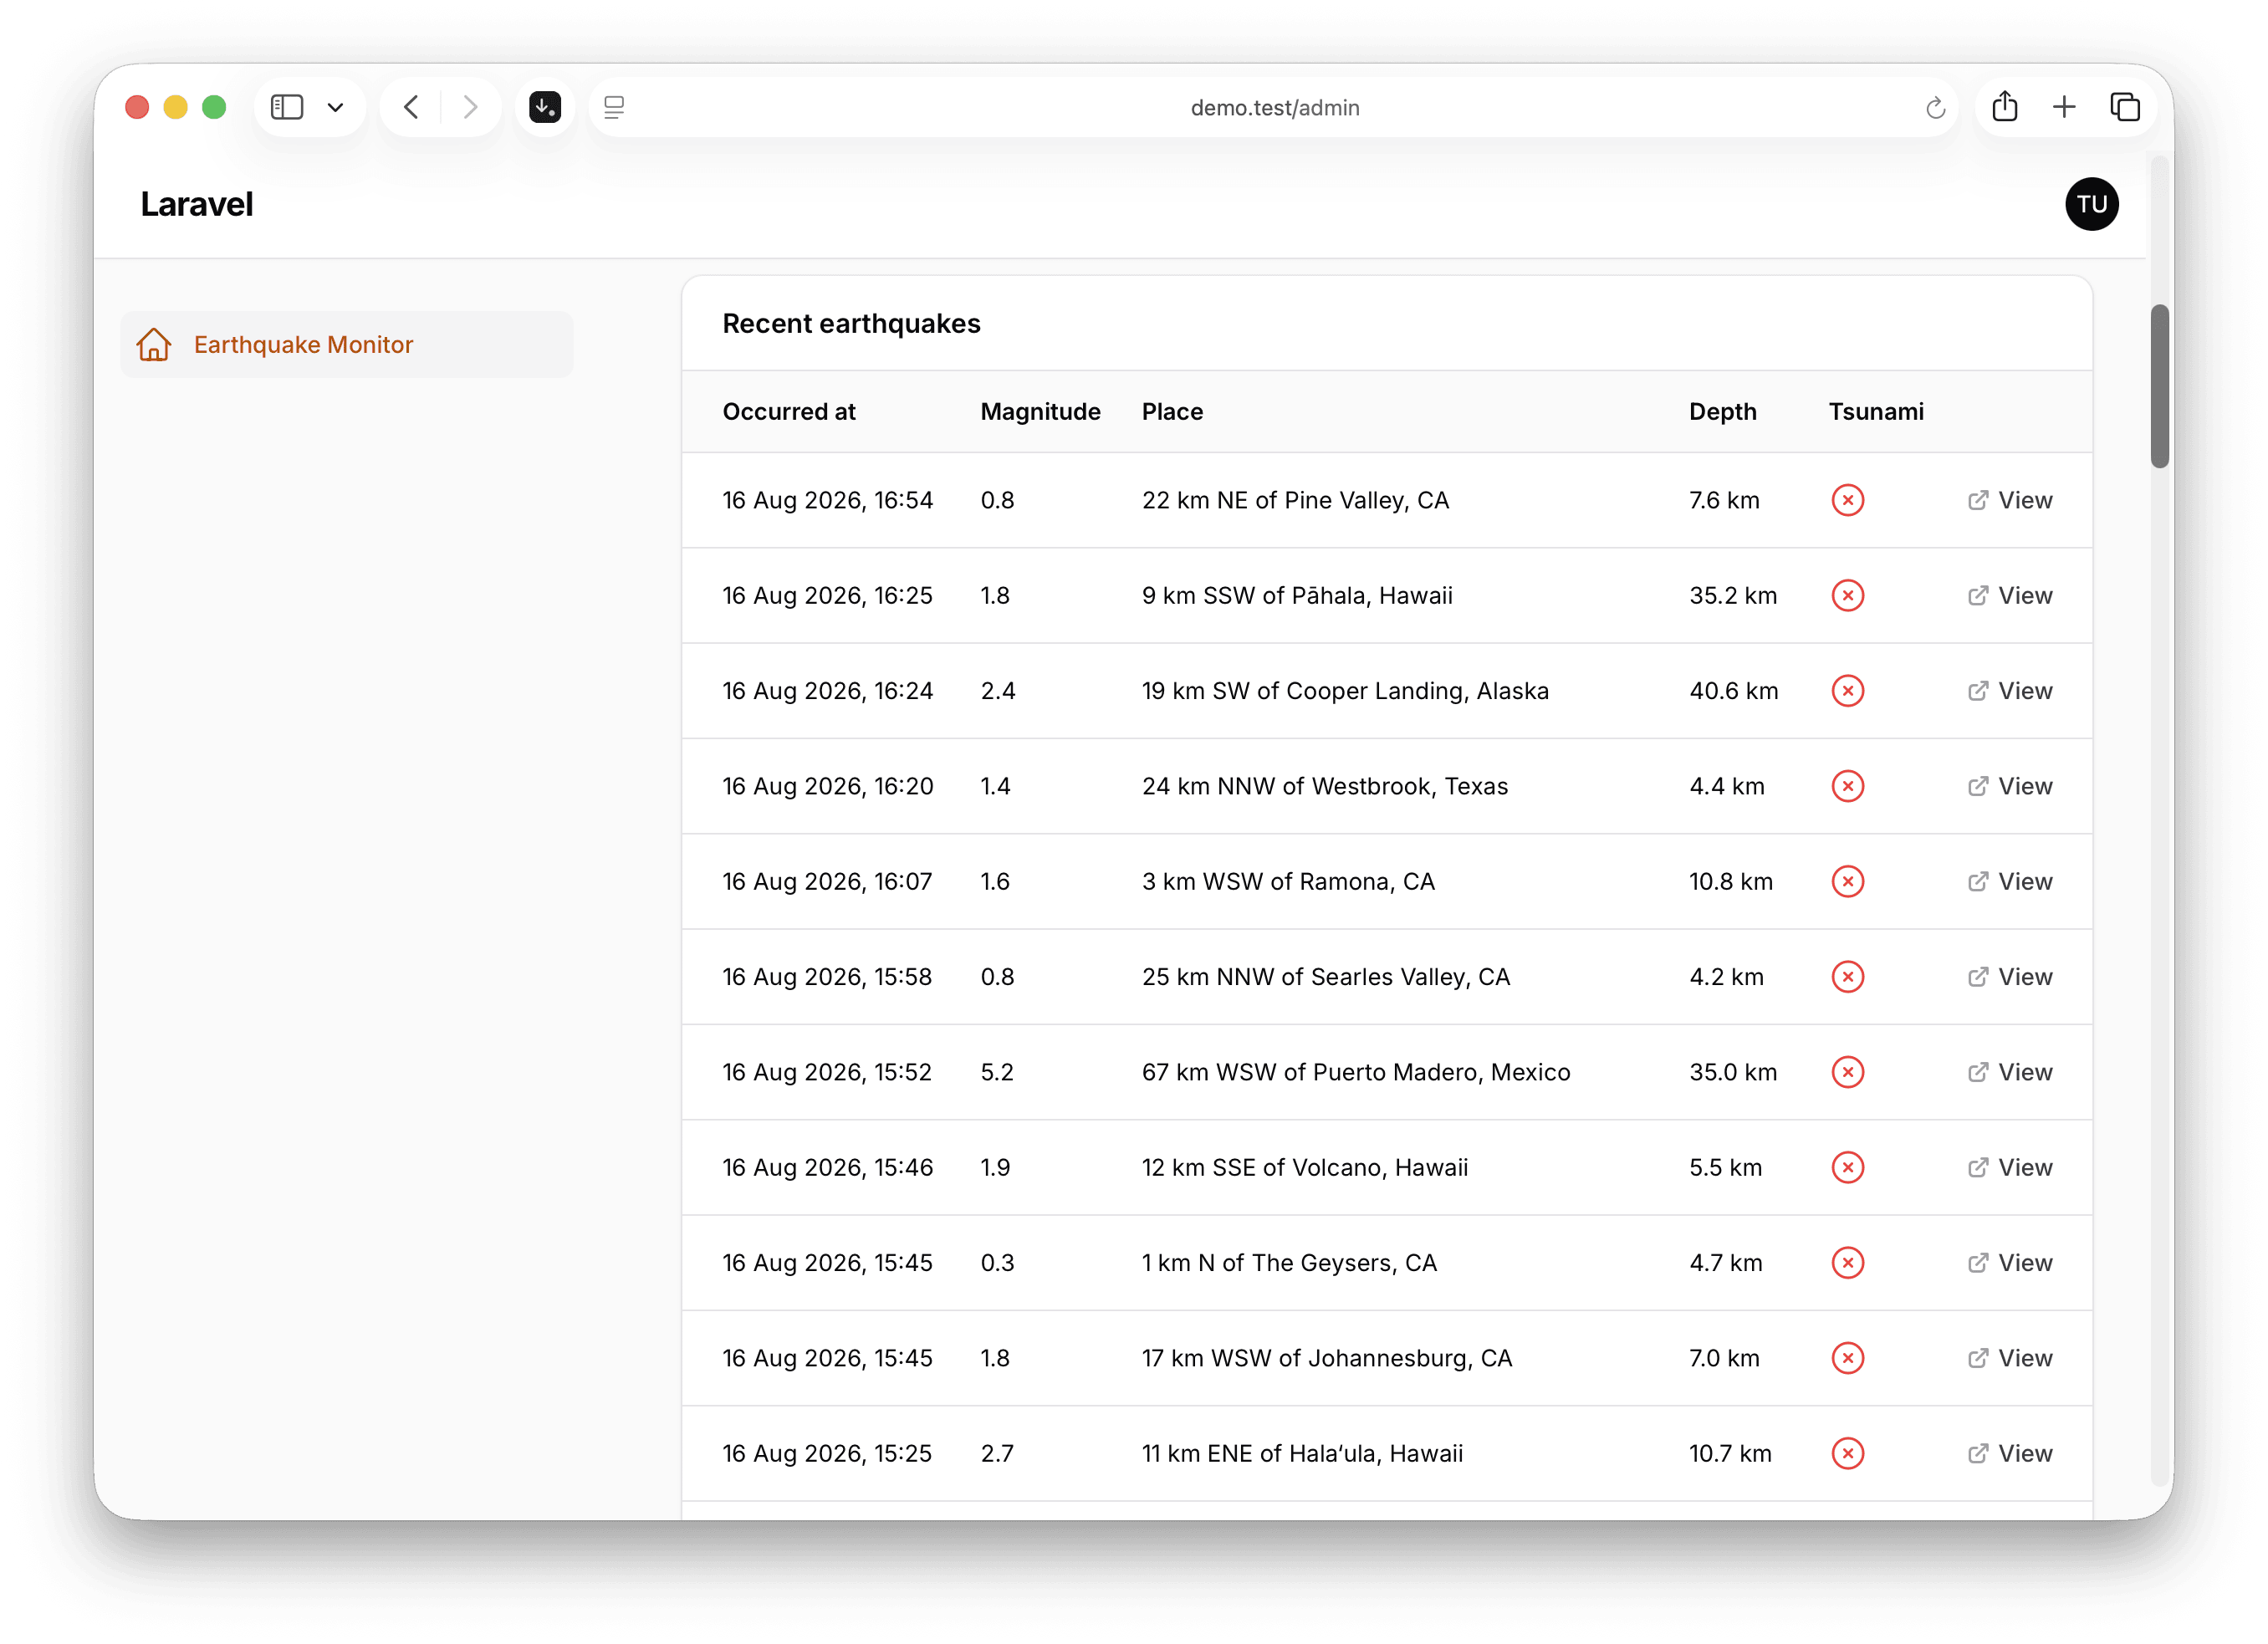
Task: Select the 16 Aug 2026, 16:07 timestamp
Action: 827,882
